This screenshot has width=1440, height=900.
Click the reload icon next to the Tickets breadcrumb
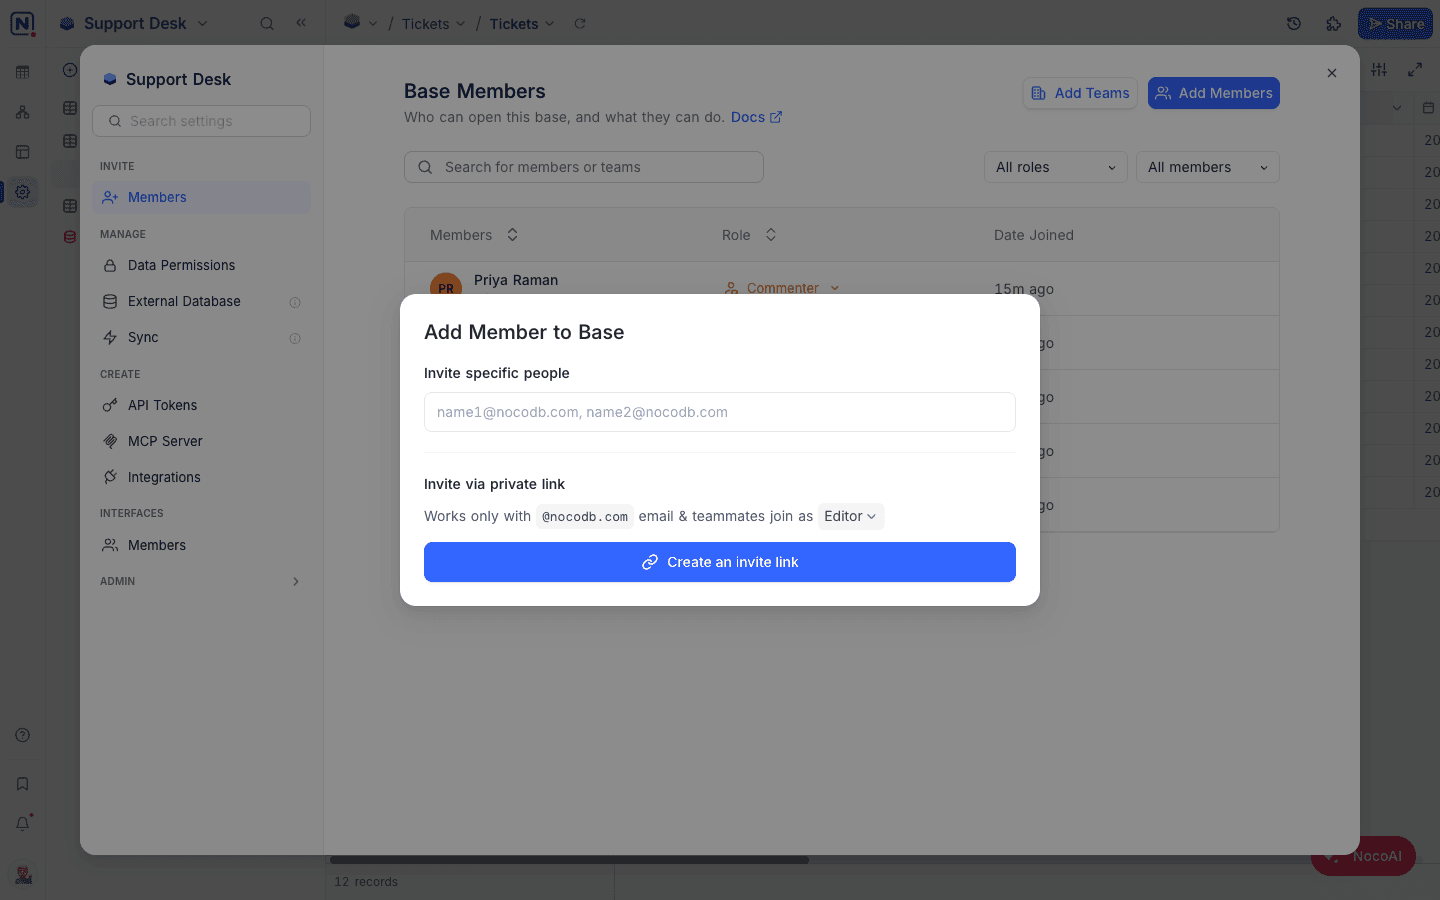[x=580, y=23]
